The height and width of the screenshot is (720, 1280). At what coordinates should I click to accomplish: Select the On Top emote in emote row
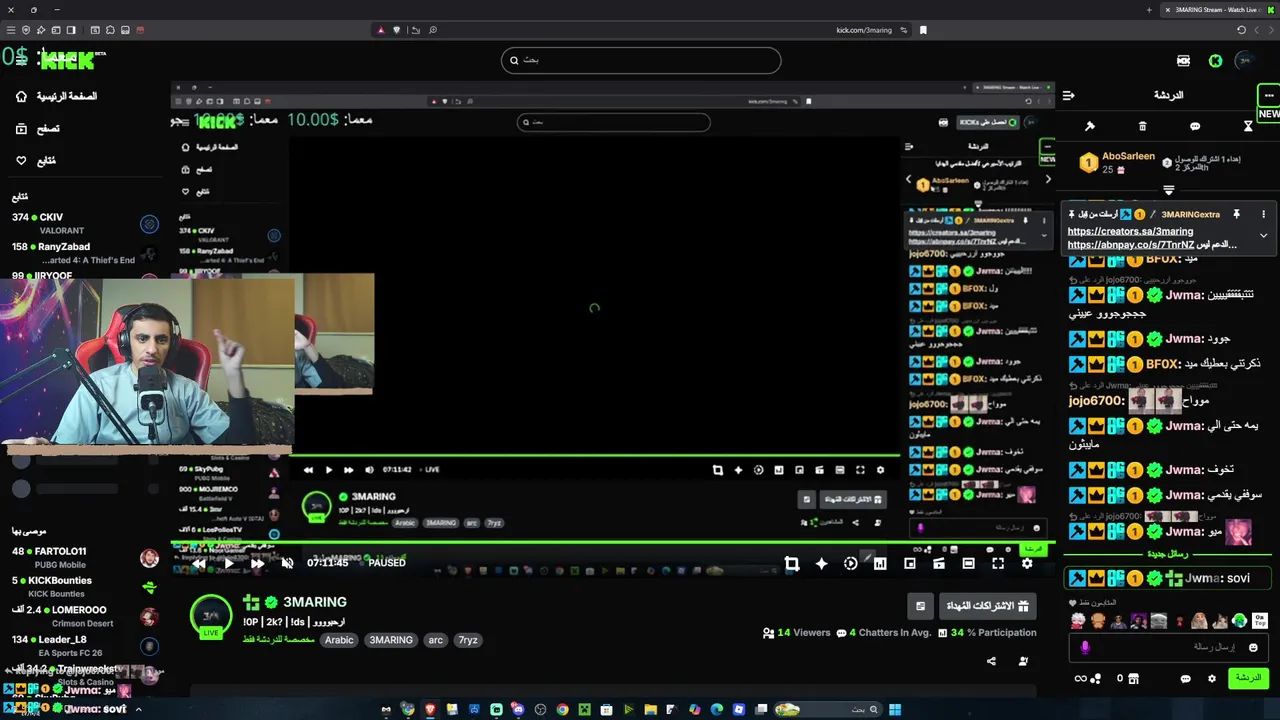click(x=1260, y=621)
